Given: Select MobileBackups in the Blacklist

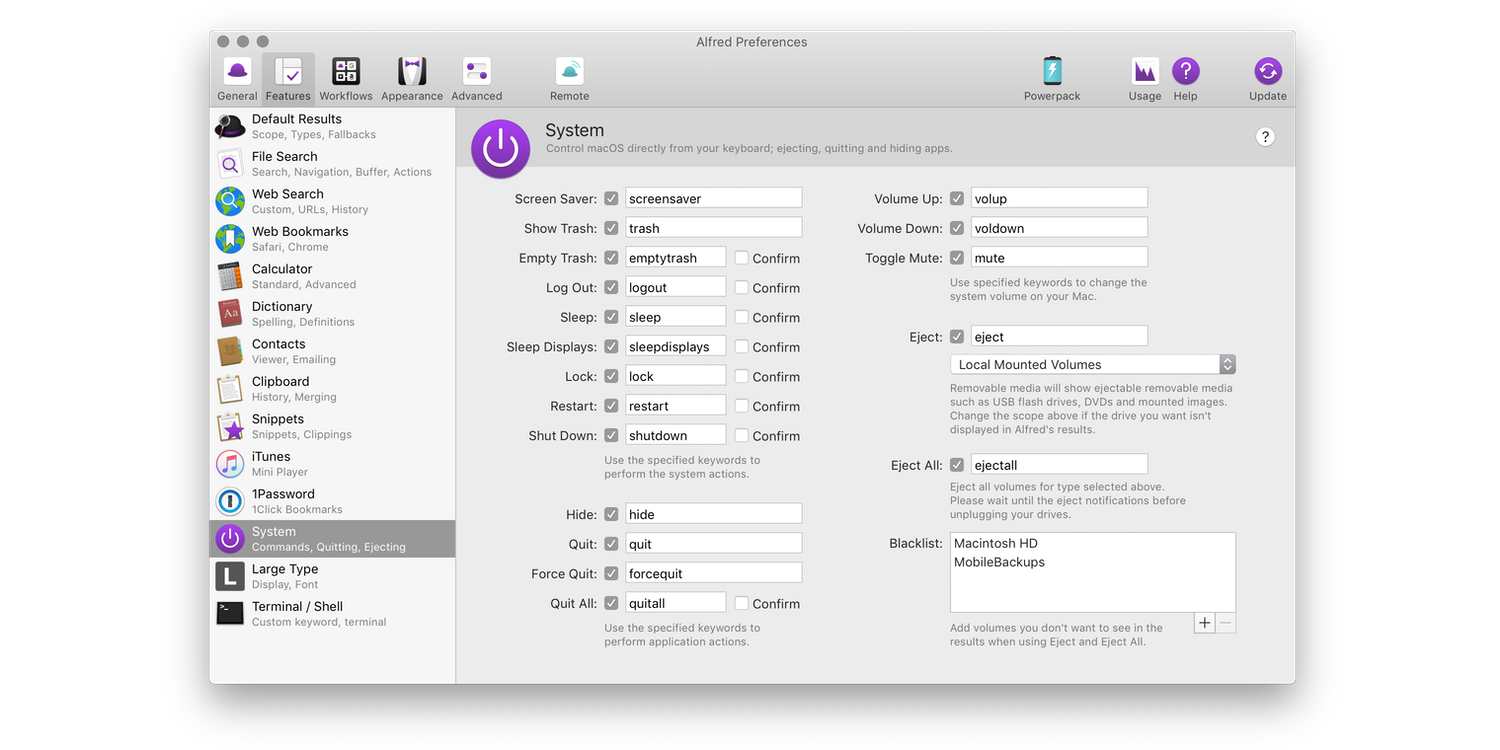Looking at the screenshot, I should 1000,560.
